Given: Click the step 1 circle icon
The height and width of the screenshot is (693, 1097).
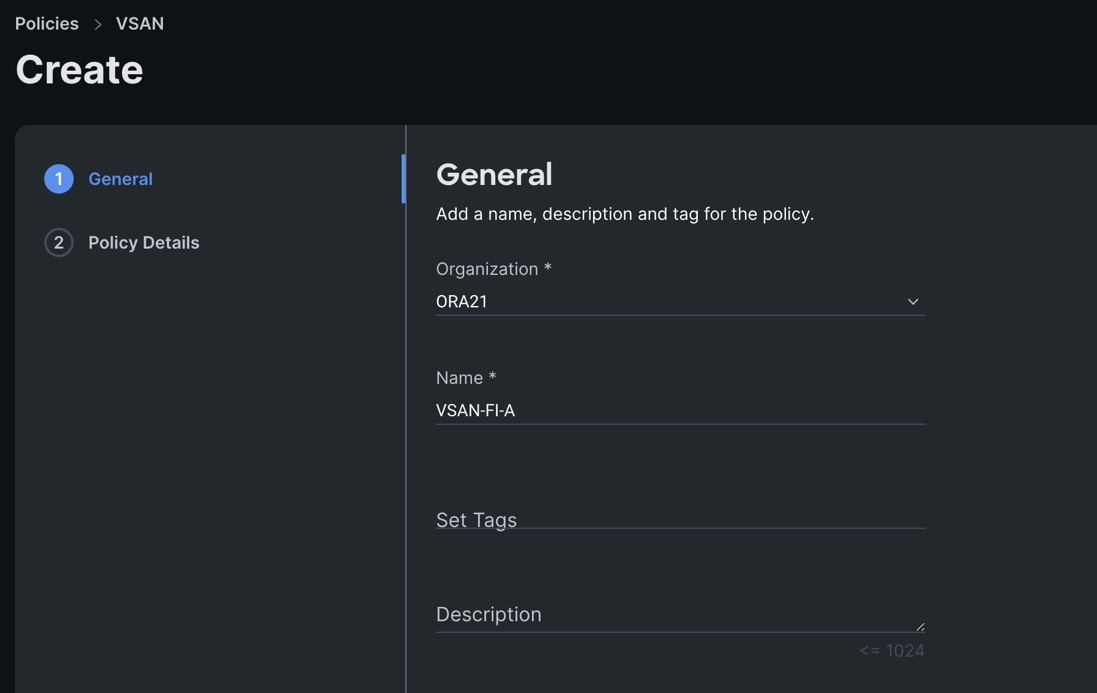Looking at the screenshot, I should [x=59, y=179].
